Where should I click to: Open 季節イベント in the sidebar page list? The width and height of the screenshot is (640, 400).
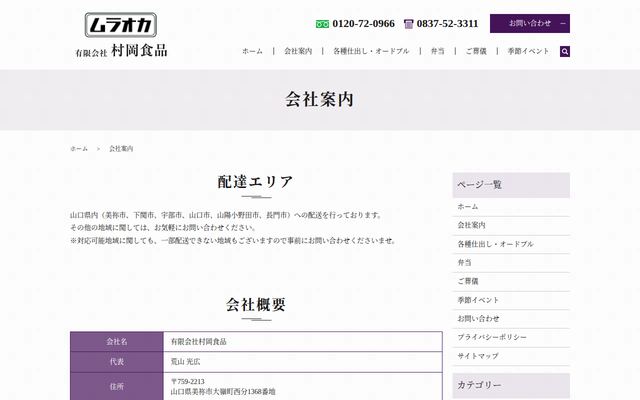pos(511,300)
